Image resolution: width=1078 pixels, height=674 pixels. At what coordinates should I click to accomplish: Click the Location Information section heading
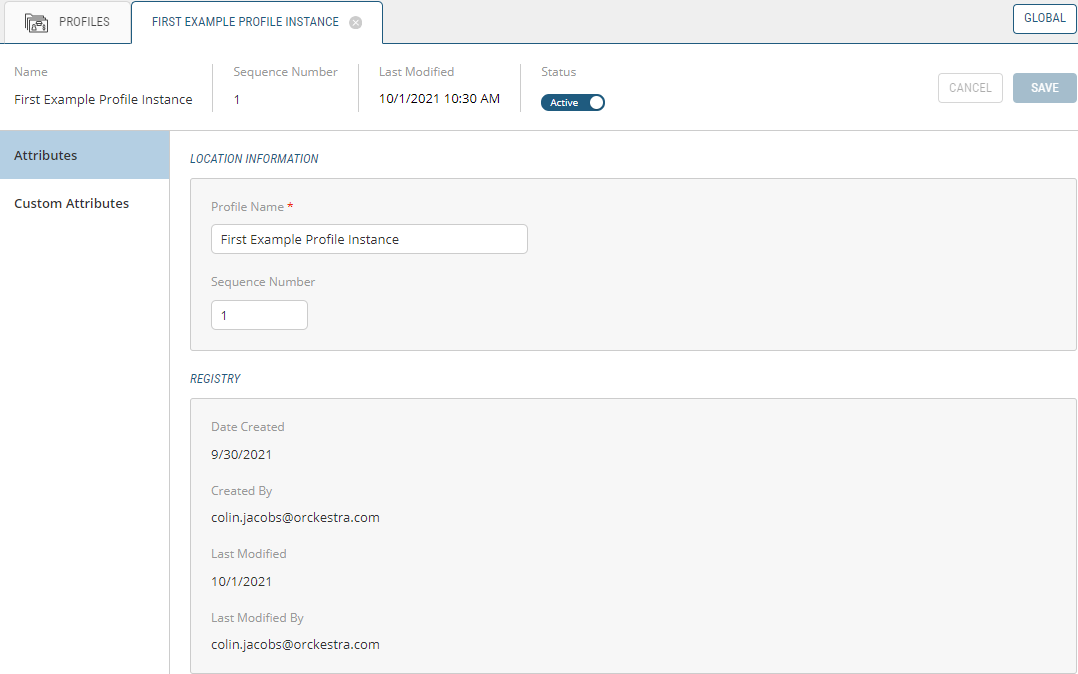click(254, 159)
